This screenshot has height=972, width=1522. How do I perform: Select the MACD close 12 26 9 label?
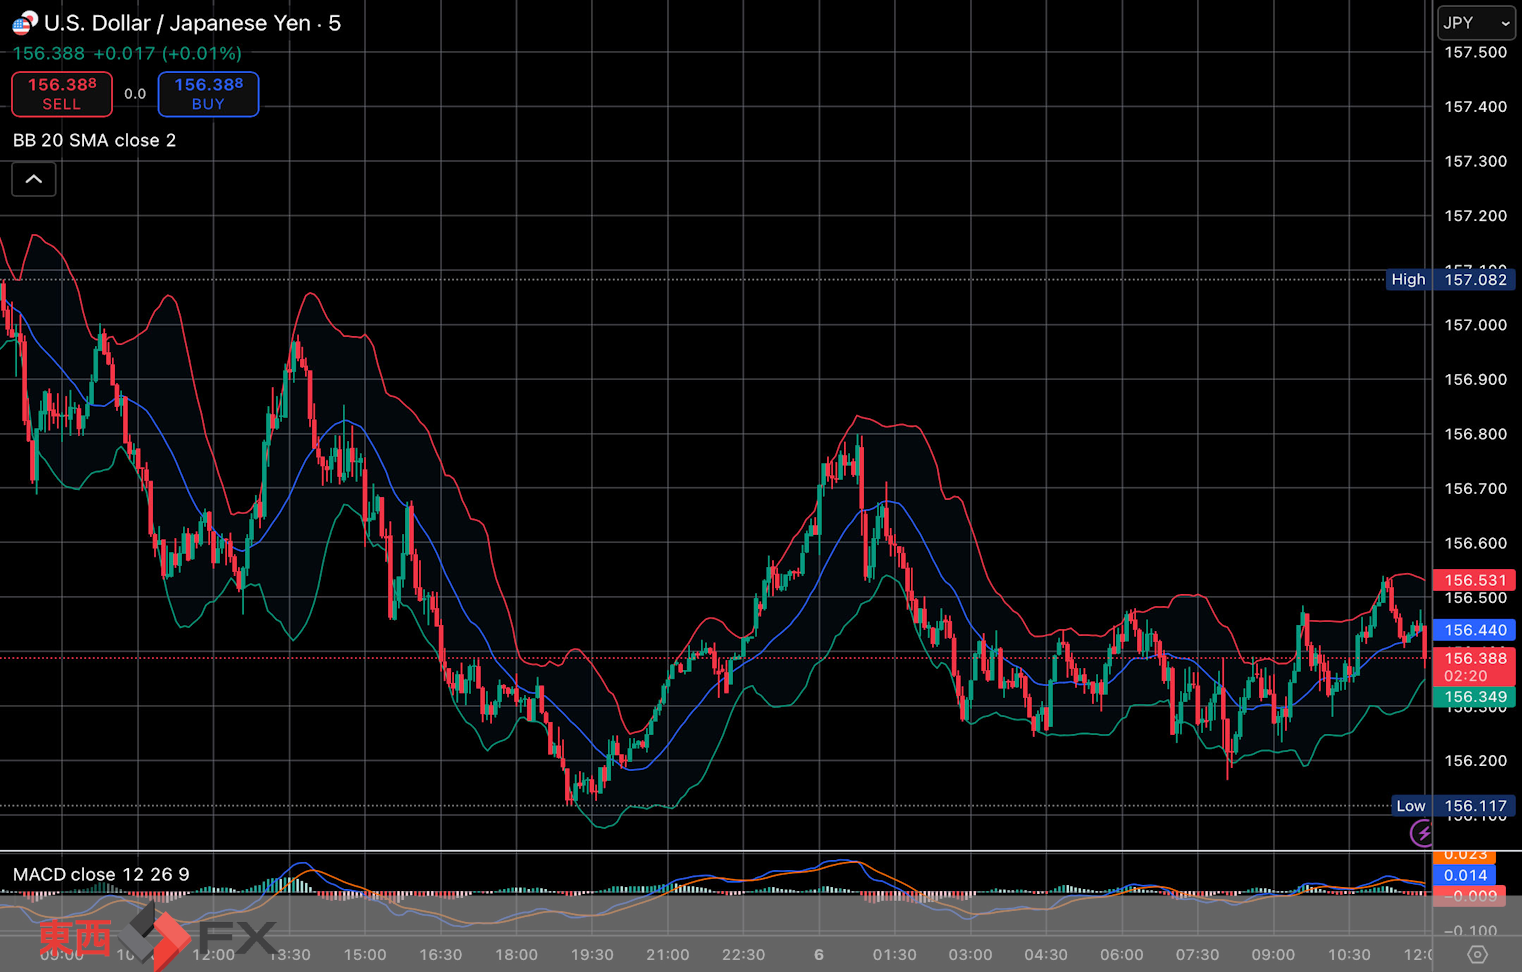pyautogui.click(x=101, y=874)
